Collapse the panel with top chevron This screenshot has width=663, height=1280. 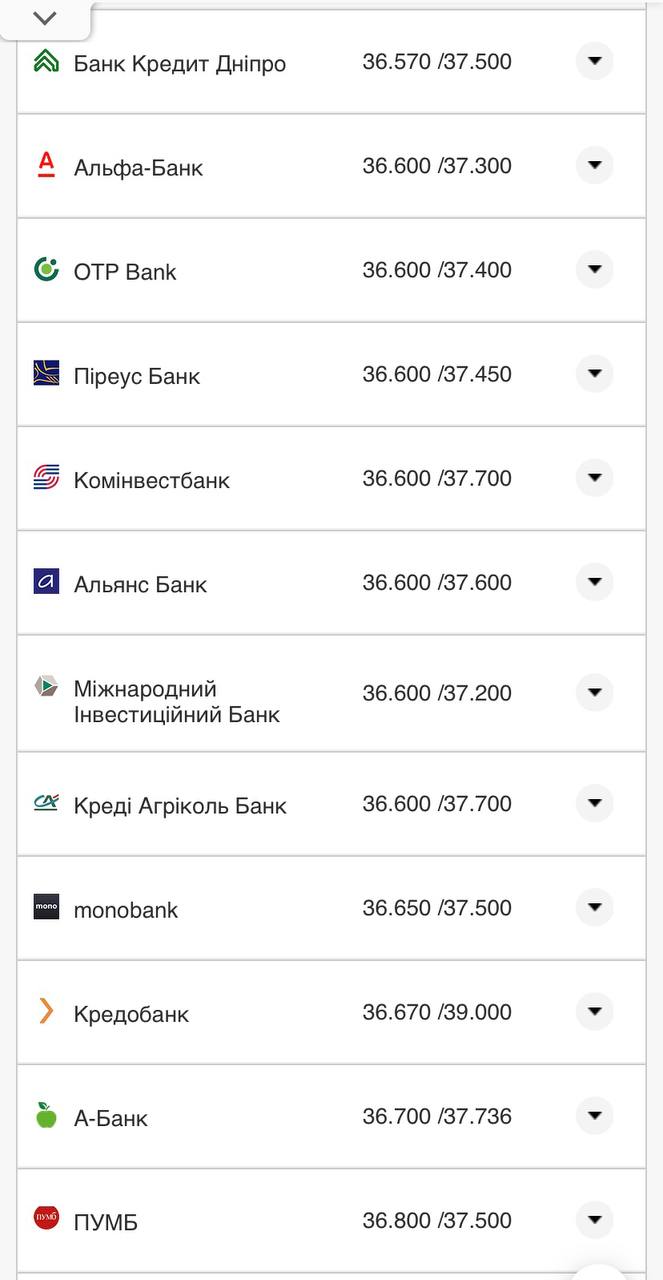click(x=45, y=18)
